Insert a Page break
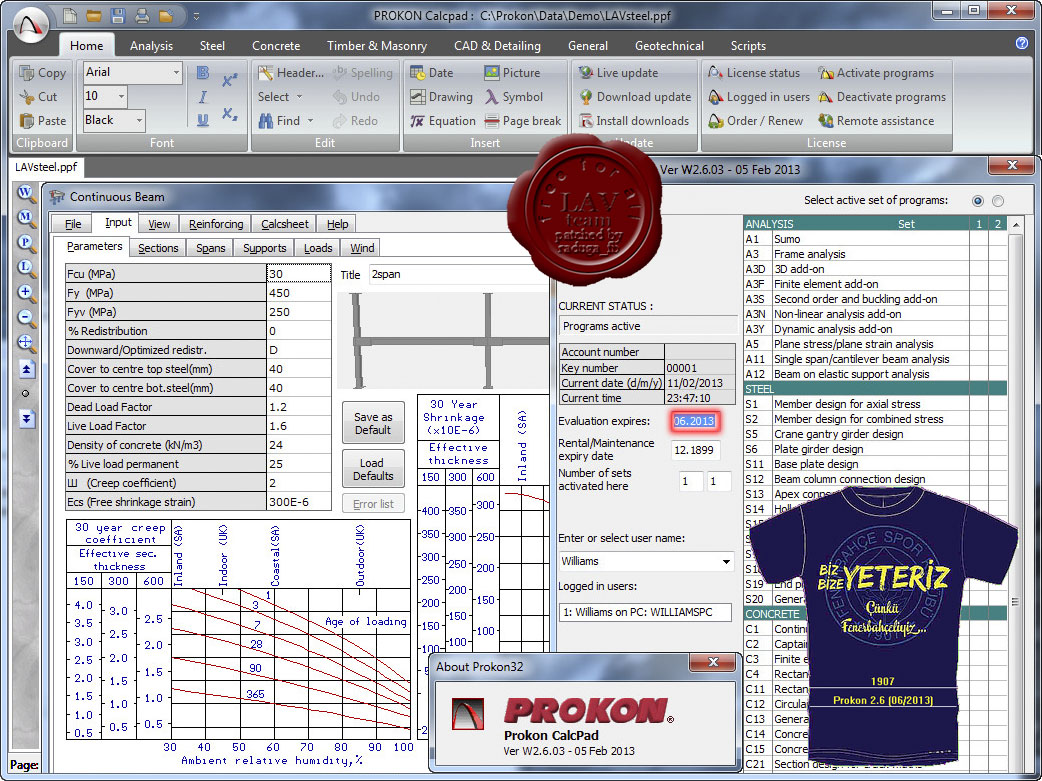Image resolution: width=1042 pixels, height=781 pixels. pos(523,121)
